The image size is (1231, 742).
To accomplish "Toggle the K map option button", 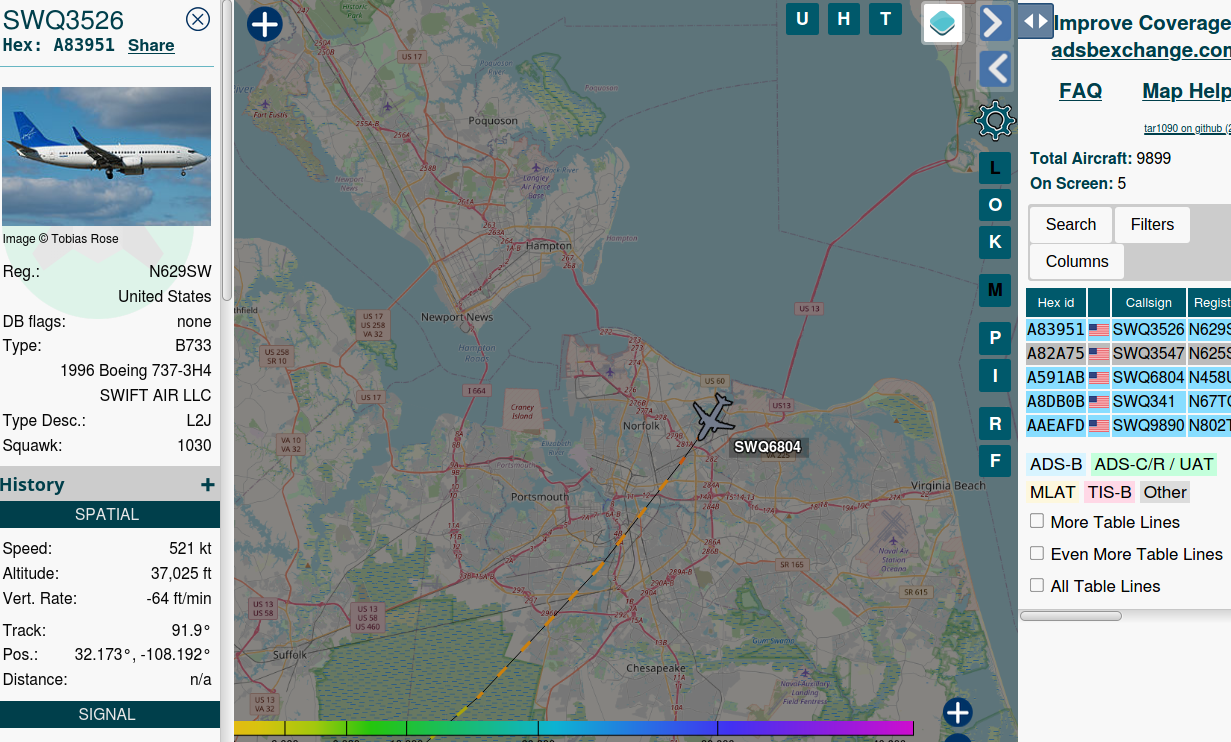I will [x=995, y=242].
